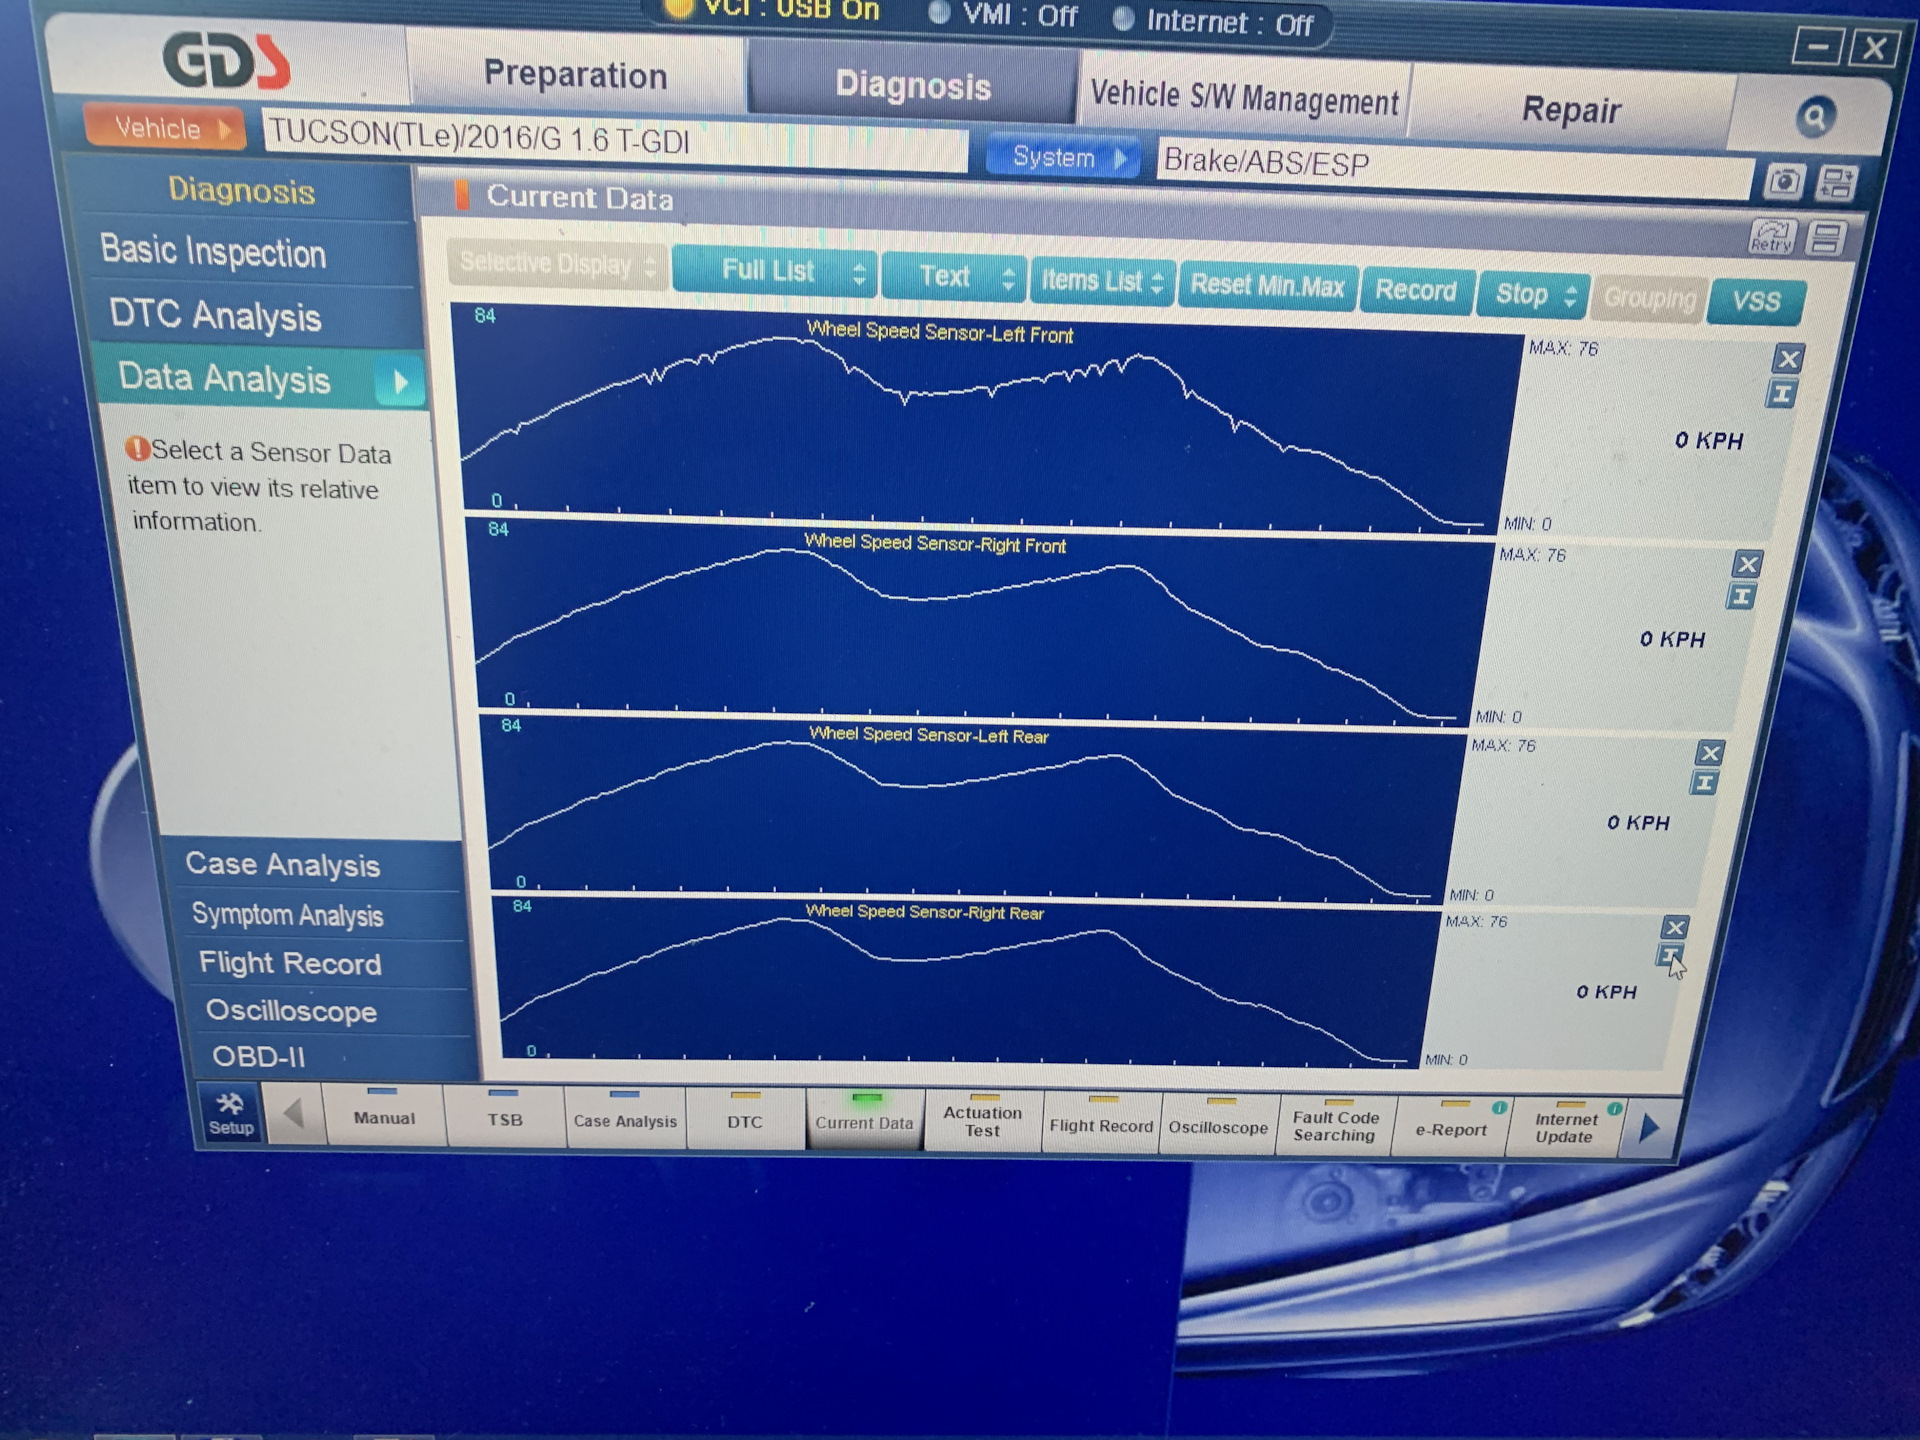Select DTC Analysis in the sidebar
This screenshot has width=1920, height=1440.
(215, 316)
